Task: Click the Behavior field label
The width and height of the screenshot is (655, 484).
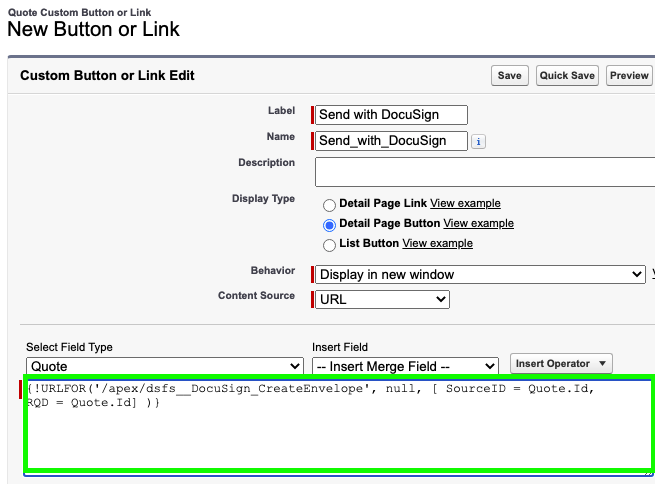Action: coord(273,271)
